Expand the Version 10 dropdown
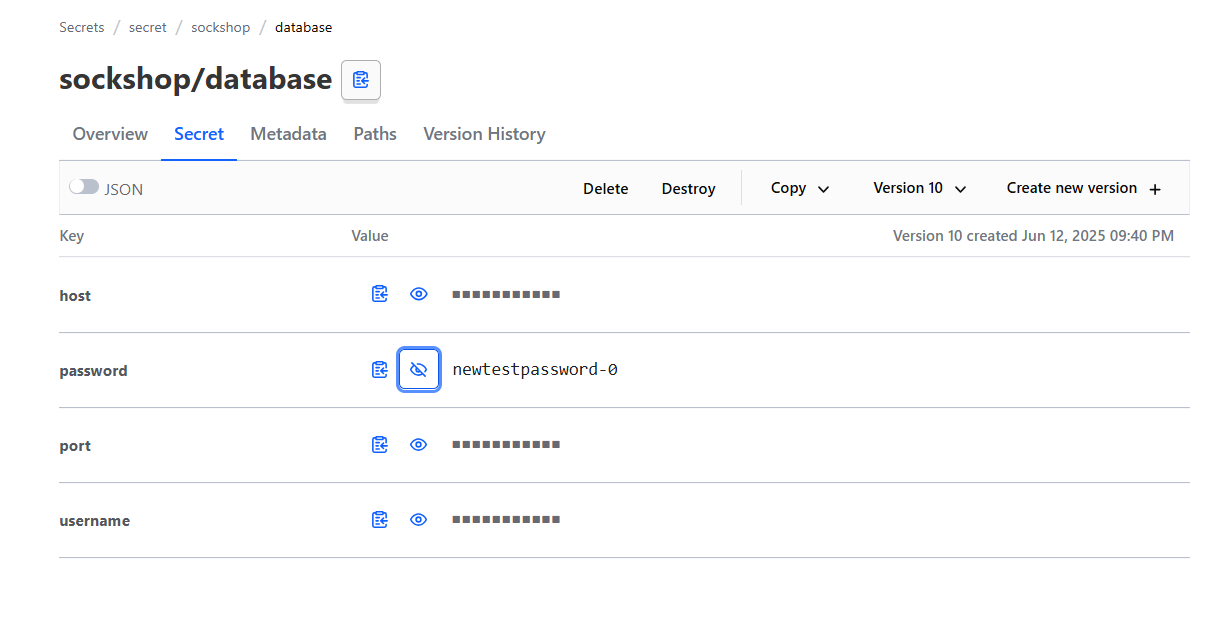Viewport: 1216px width, 636px height. click(919, 188)
